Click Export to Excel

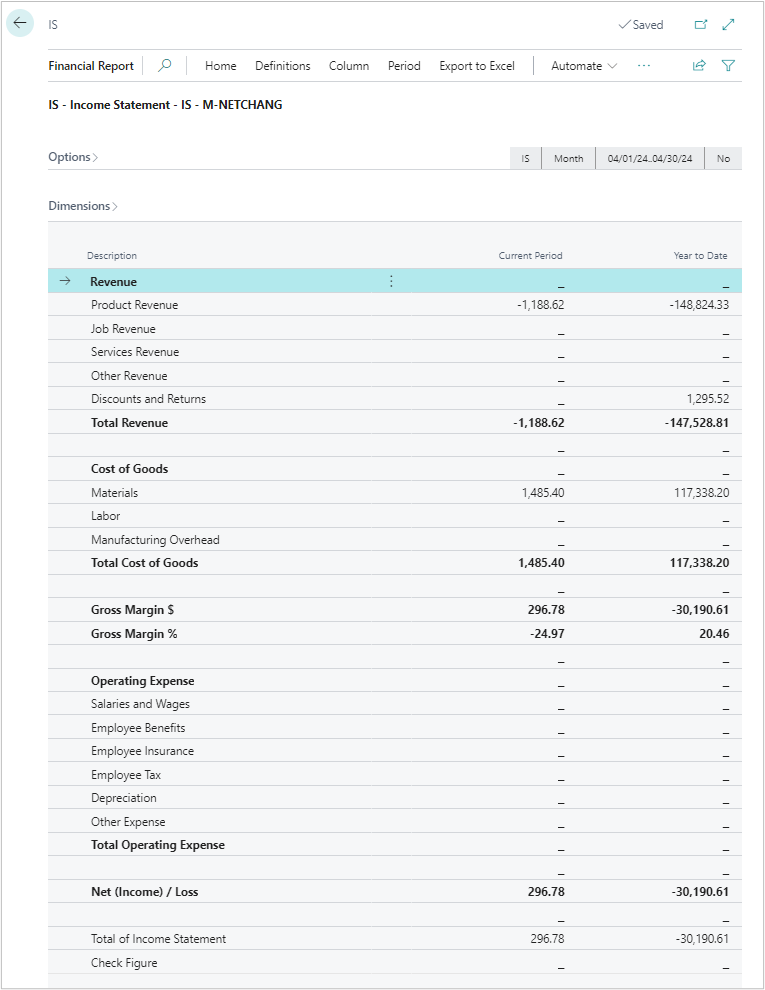477,66
